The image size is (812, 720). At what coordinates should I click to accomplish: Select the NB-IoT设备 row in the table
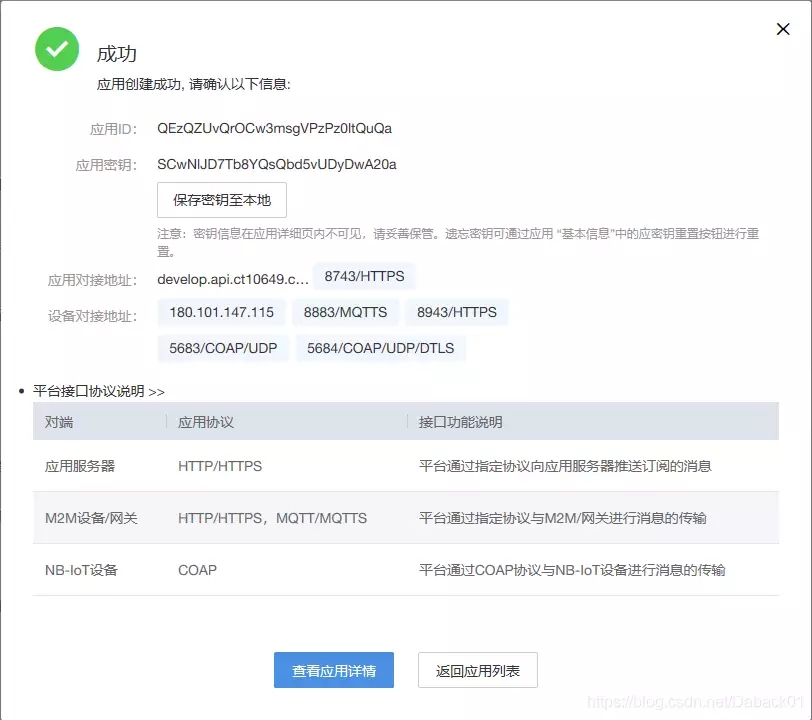80,570
